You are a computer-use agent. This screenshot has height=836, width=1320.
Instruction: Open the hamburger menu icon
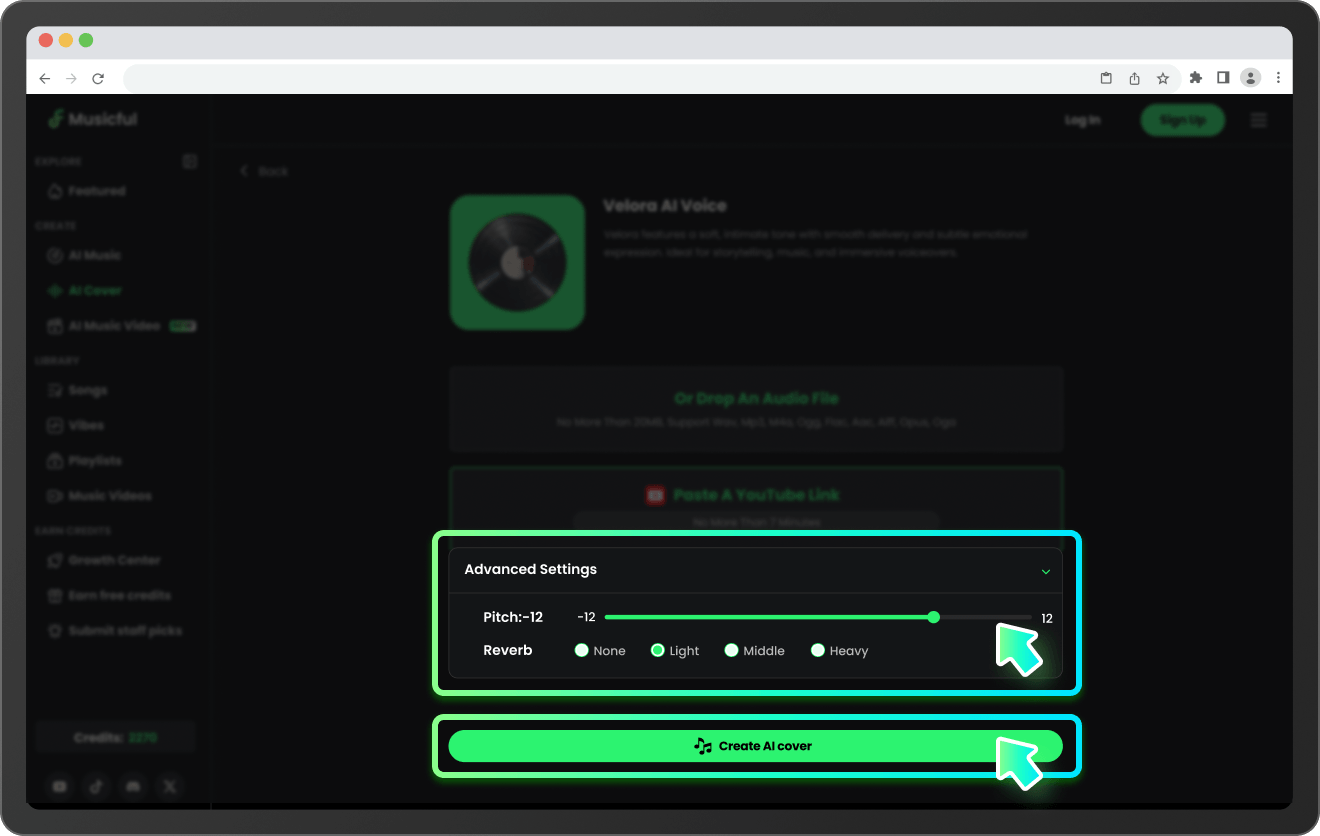coord(1259,120)
